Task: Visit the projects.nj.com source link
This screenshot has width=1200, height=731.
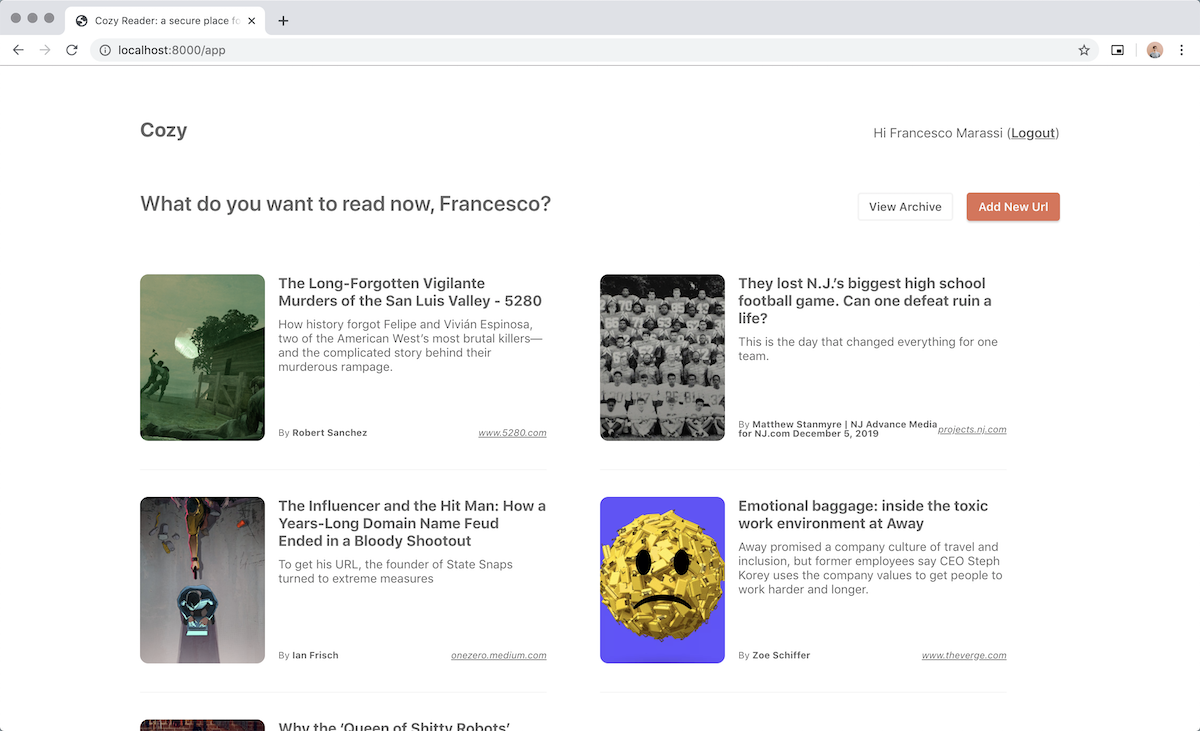Action: pyautogui.click(x=972, y=429)
